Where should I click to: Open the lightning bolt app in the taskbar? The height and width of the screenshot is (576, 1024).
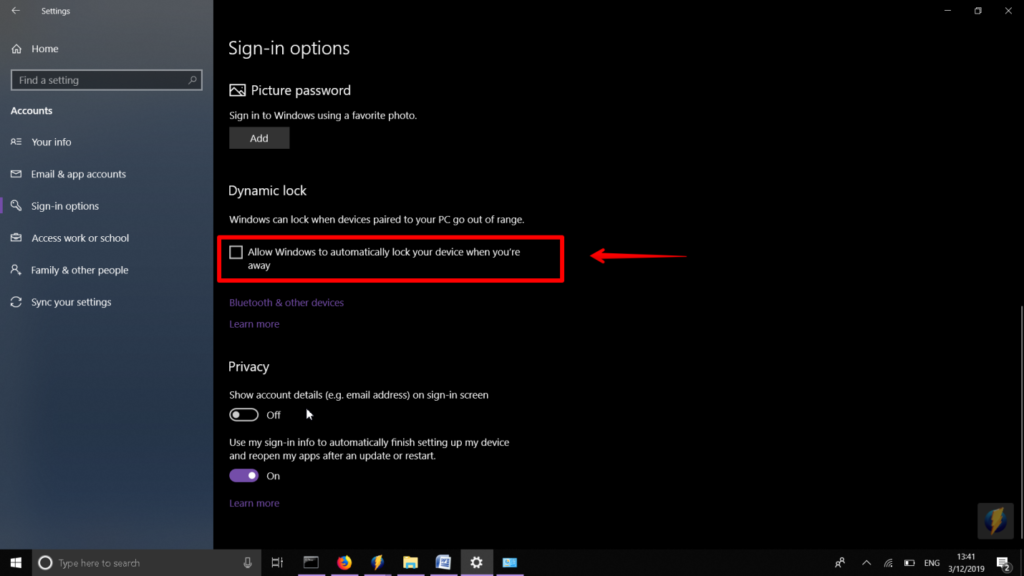377,562
